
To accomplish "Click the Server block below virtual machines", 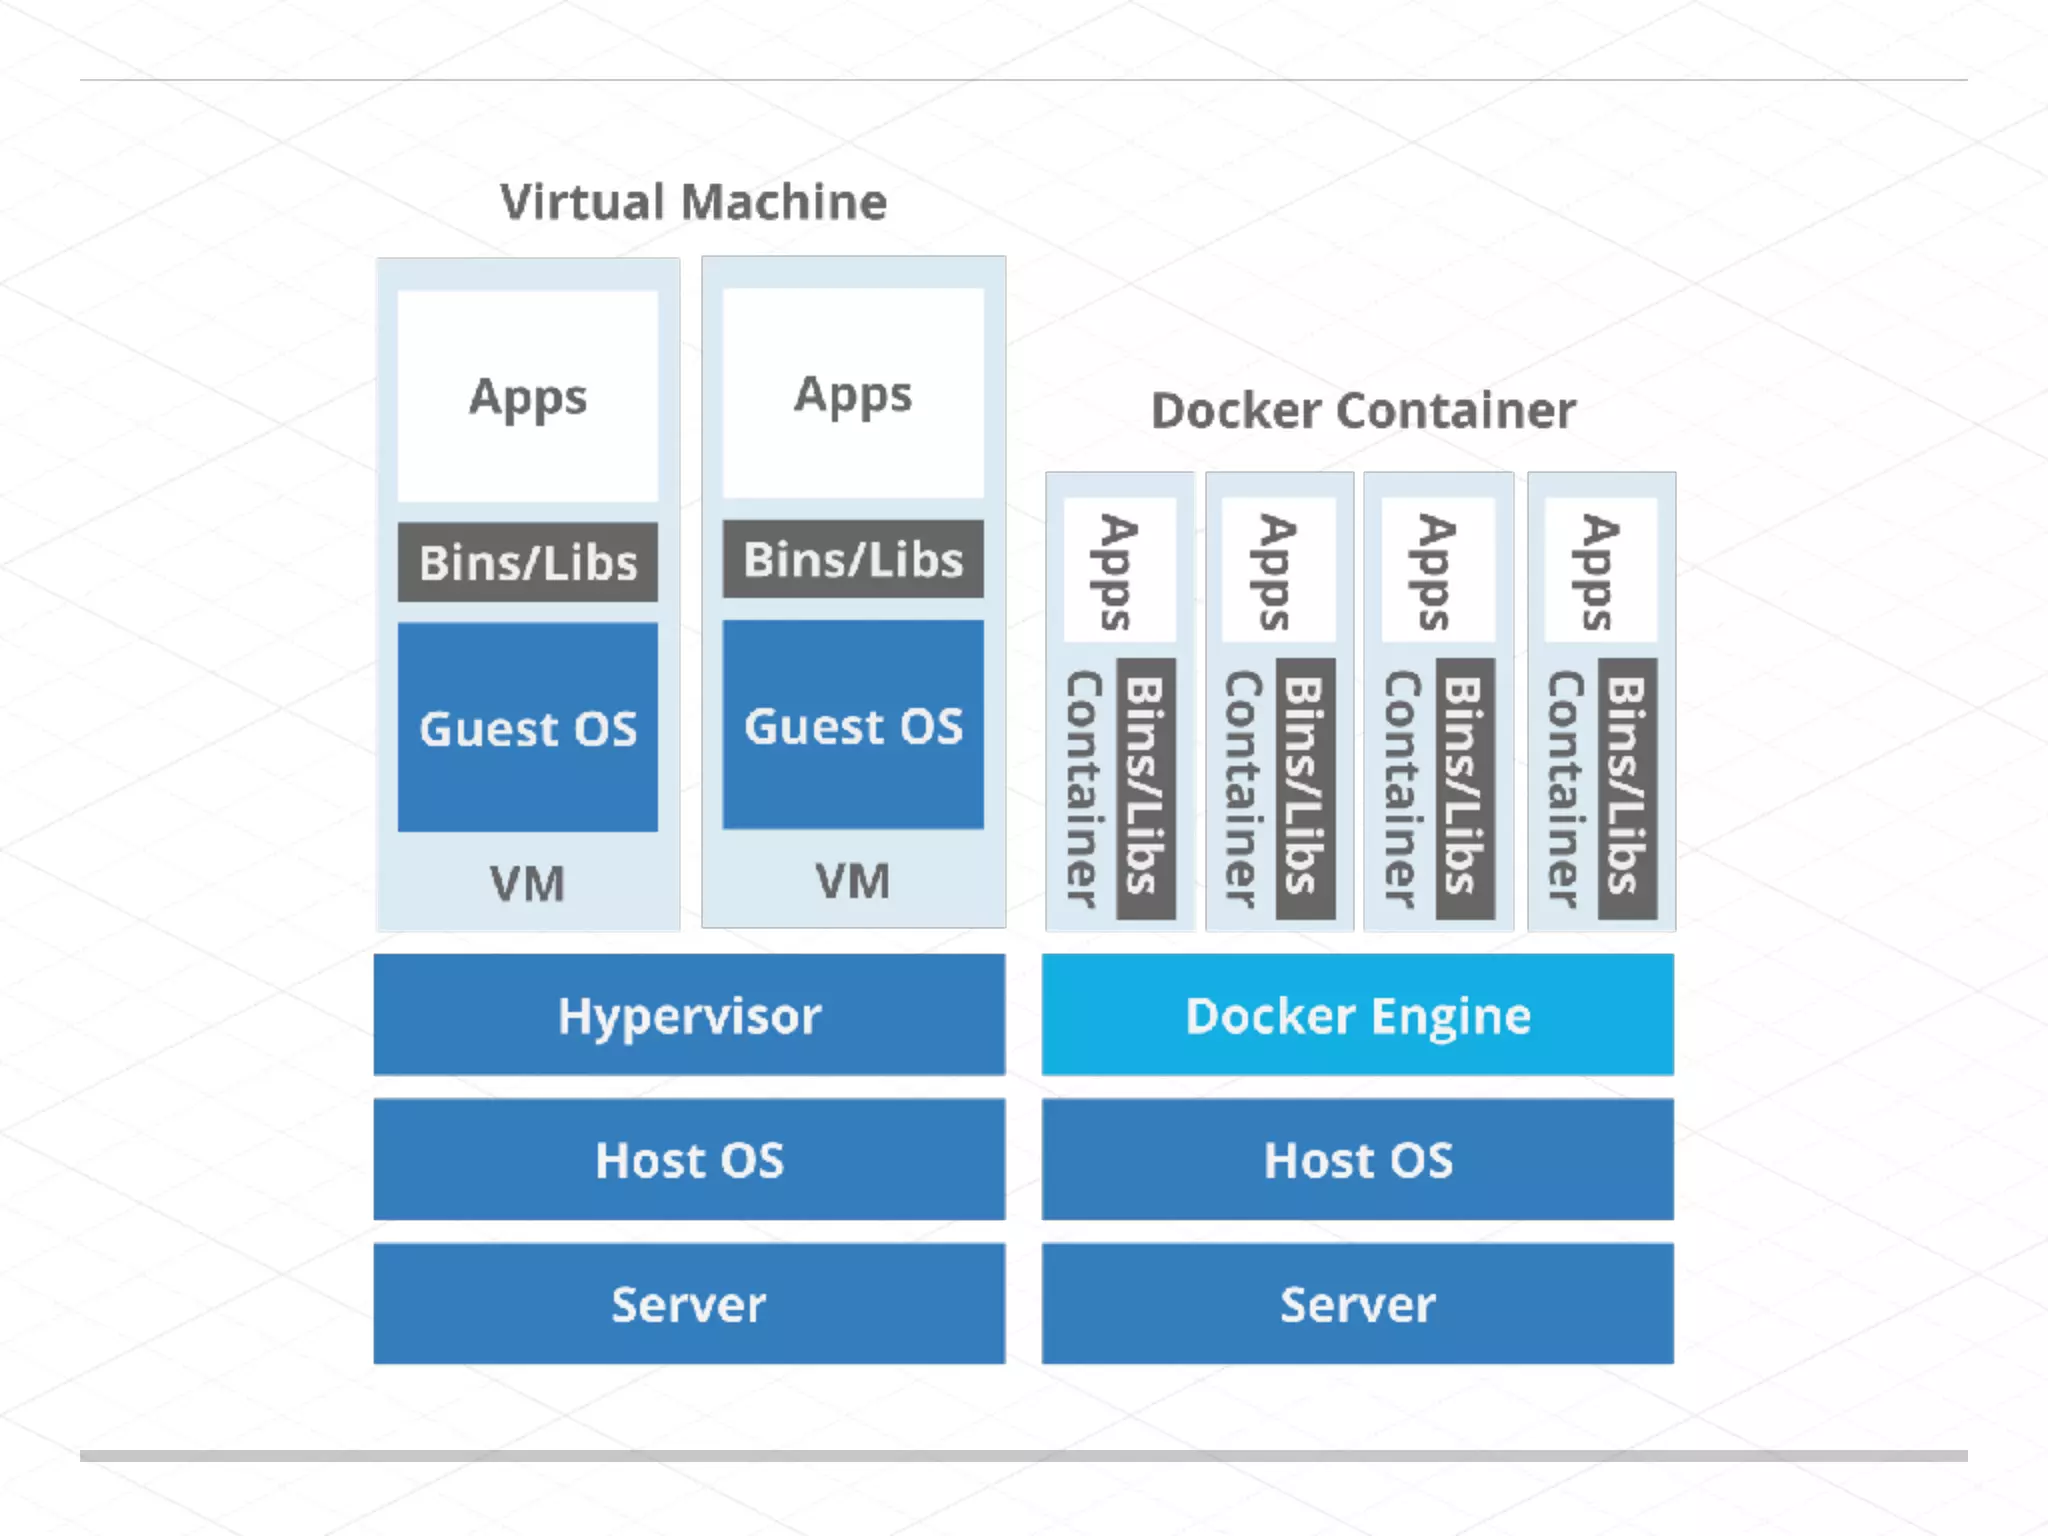I will 689,1304.
